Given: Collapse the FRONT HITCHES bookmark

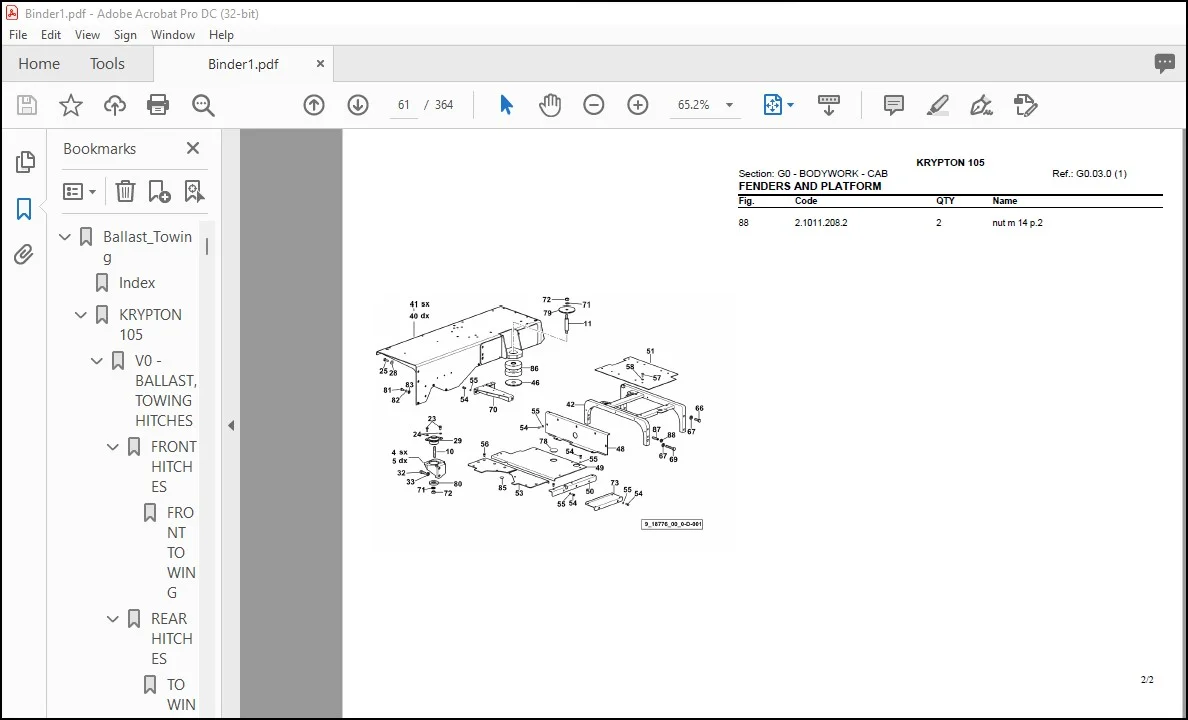Looking at the screenshot, I should click(112, 447).
